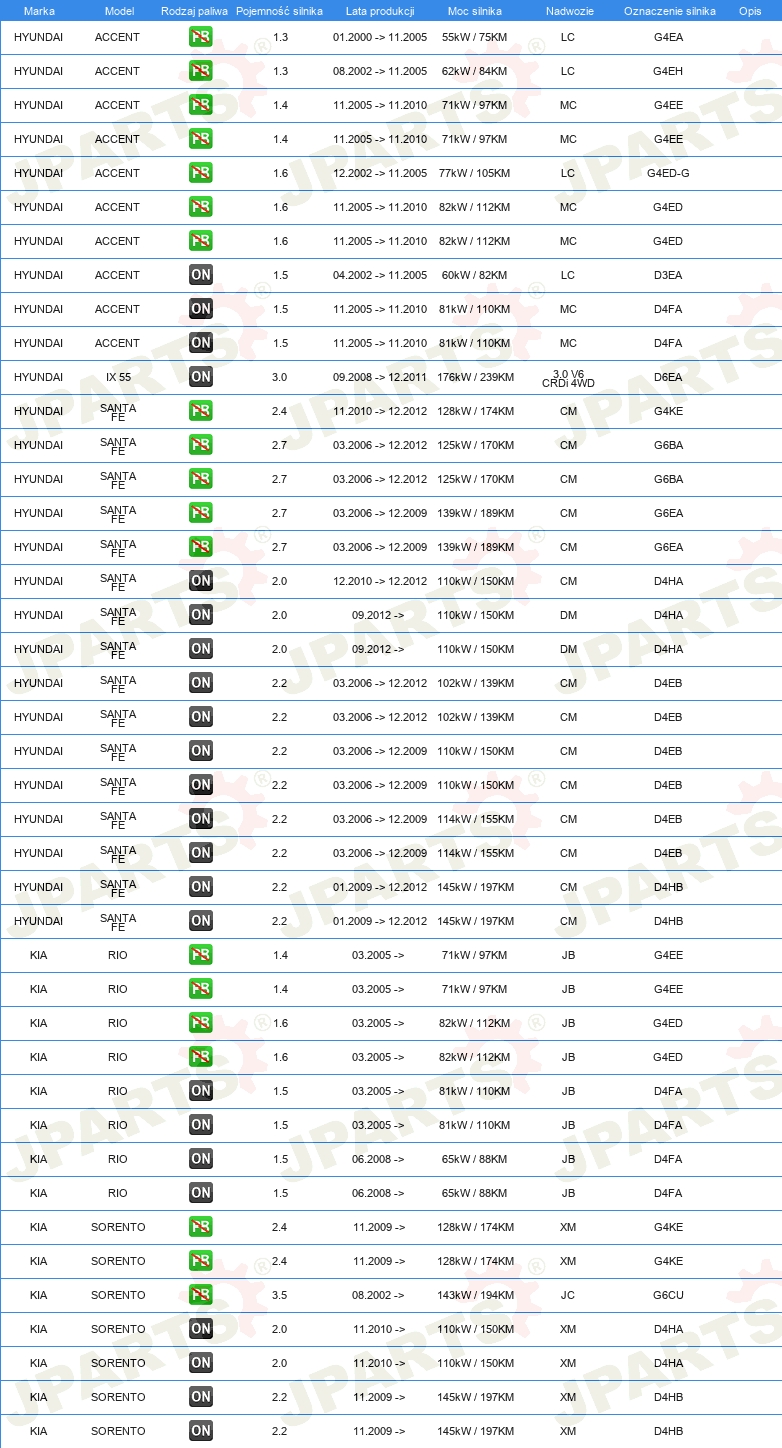Screen dimensions: 782x1448
Task: Select ACCENT in the G4EA row
Action: [118, 37]
